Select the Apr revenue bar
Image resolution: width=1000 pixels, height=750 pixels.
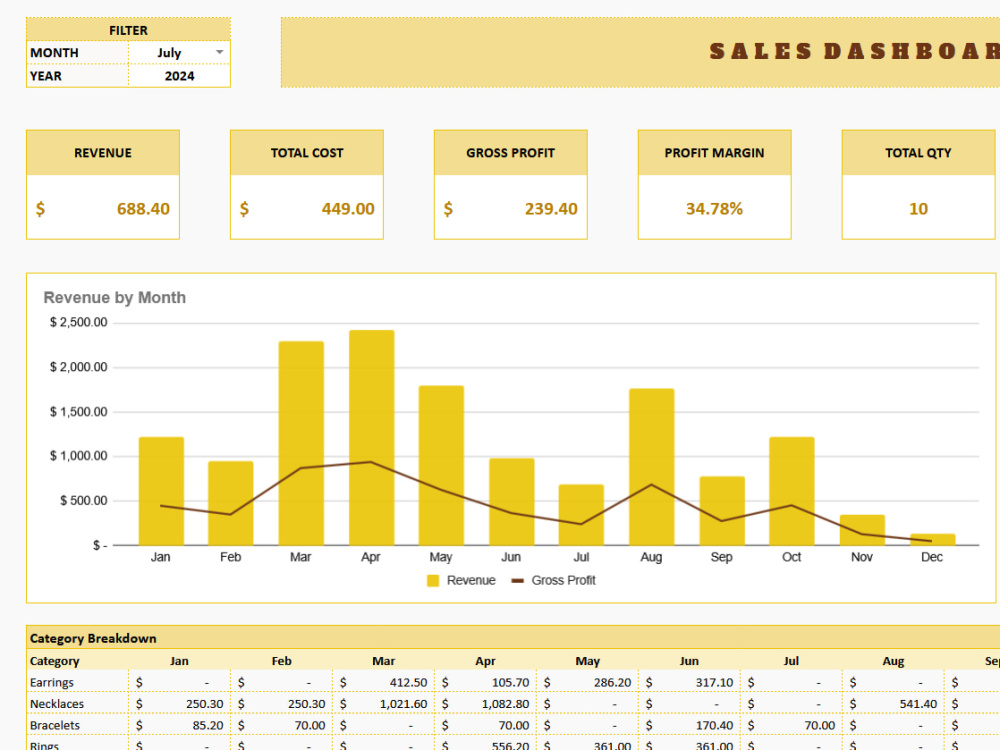[372, 438]
